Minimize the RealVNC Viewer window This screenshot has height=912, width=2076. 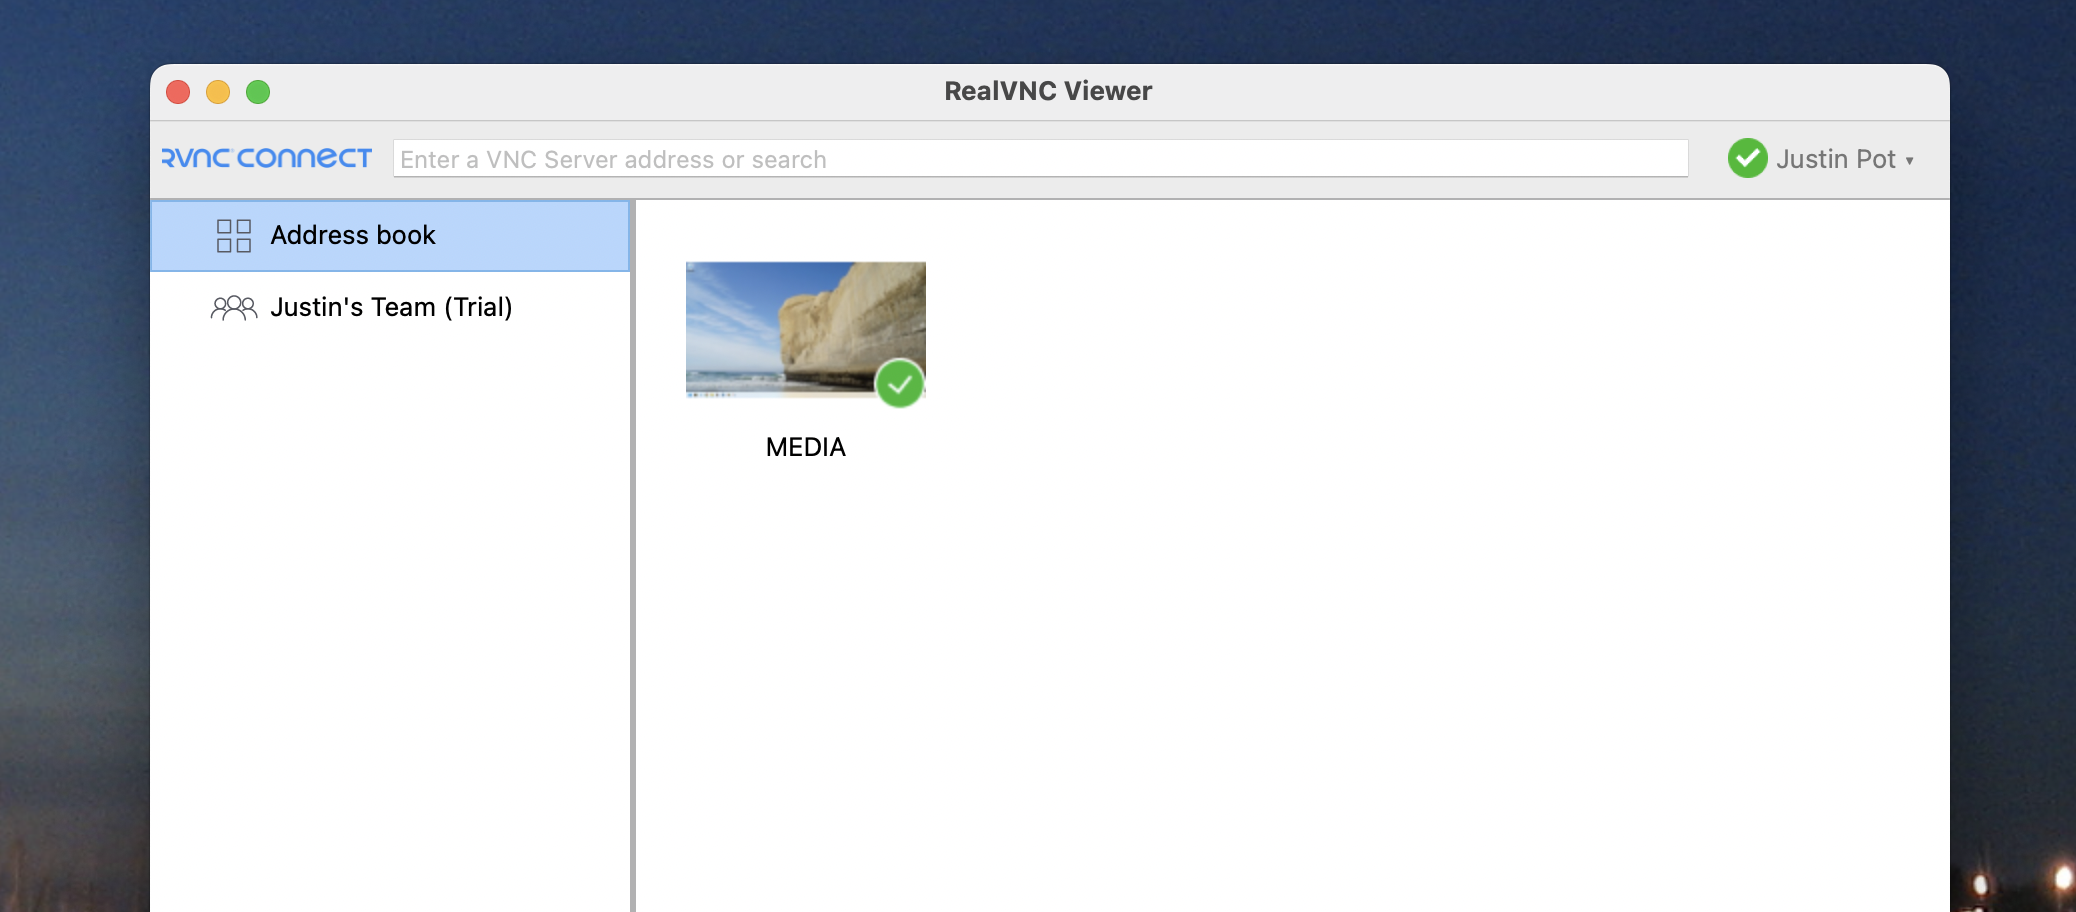click(218, 92)
